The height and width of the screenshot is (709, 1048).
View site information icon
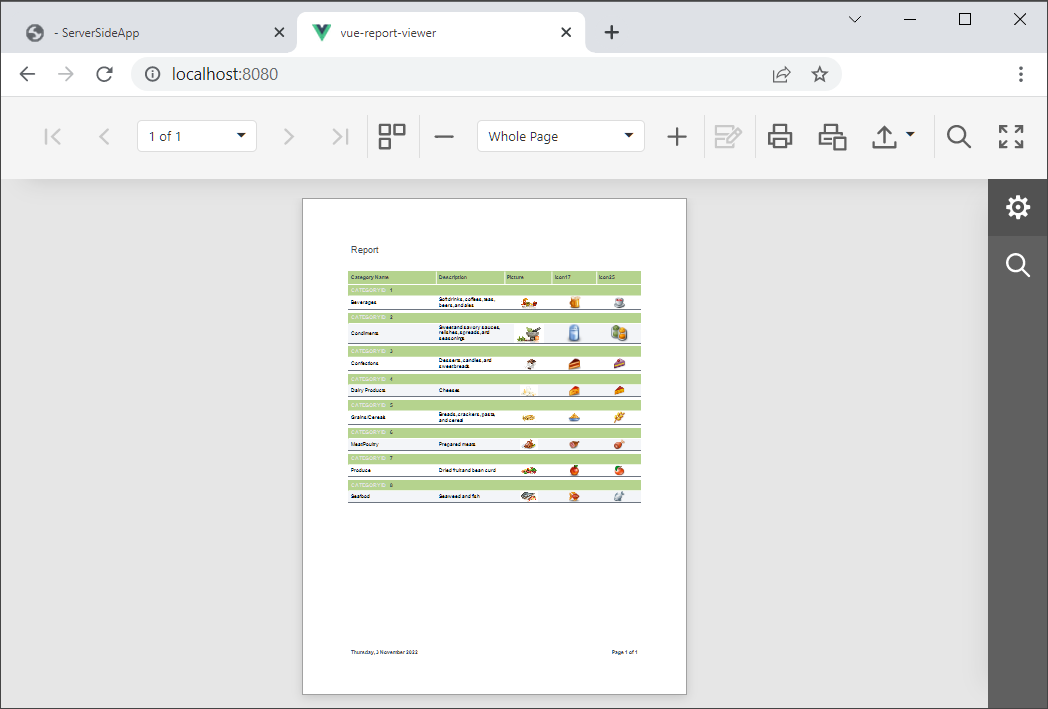click(153, 74)
